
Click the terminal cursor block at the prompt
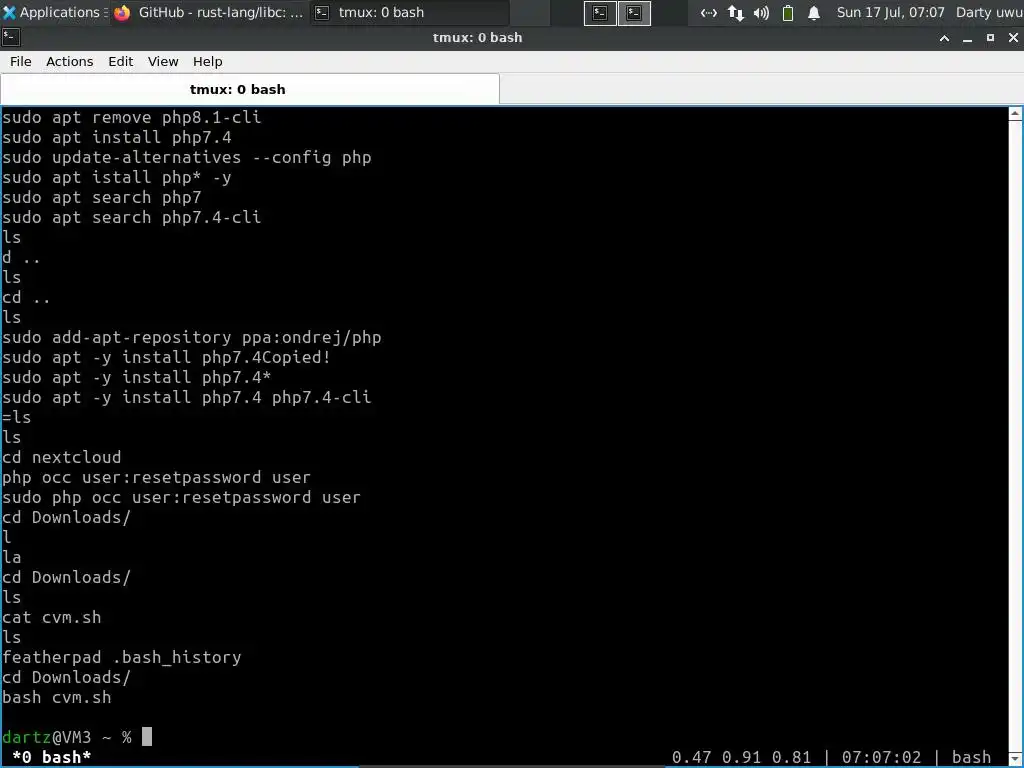(x=147, y=737)
